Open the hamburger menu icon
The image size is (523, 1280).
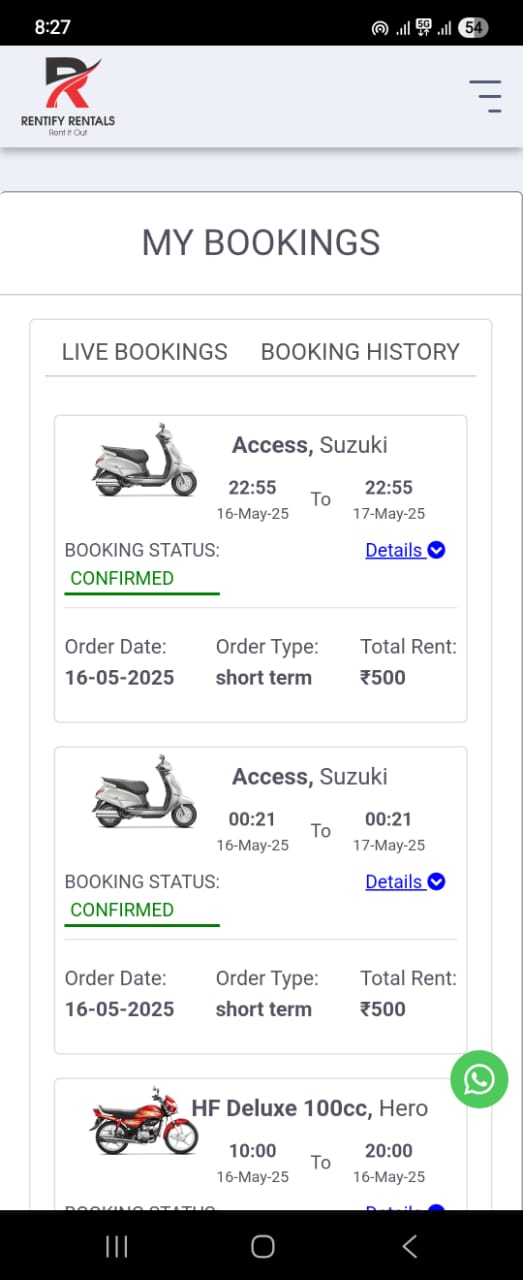click(x=486, y=96)
